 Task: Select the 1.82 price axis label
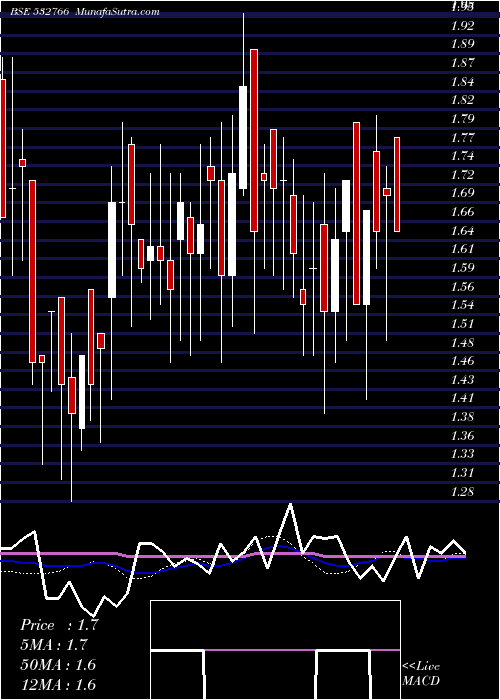[x=462, y=100]
